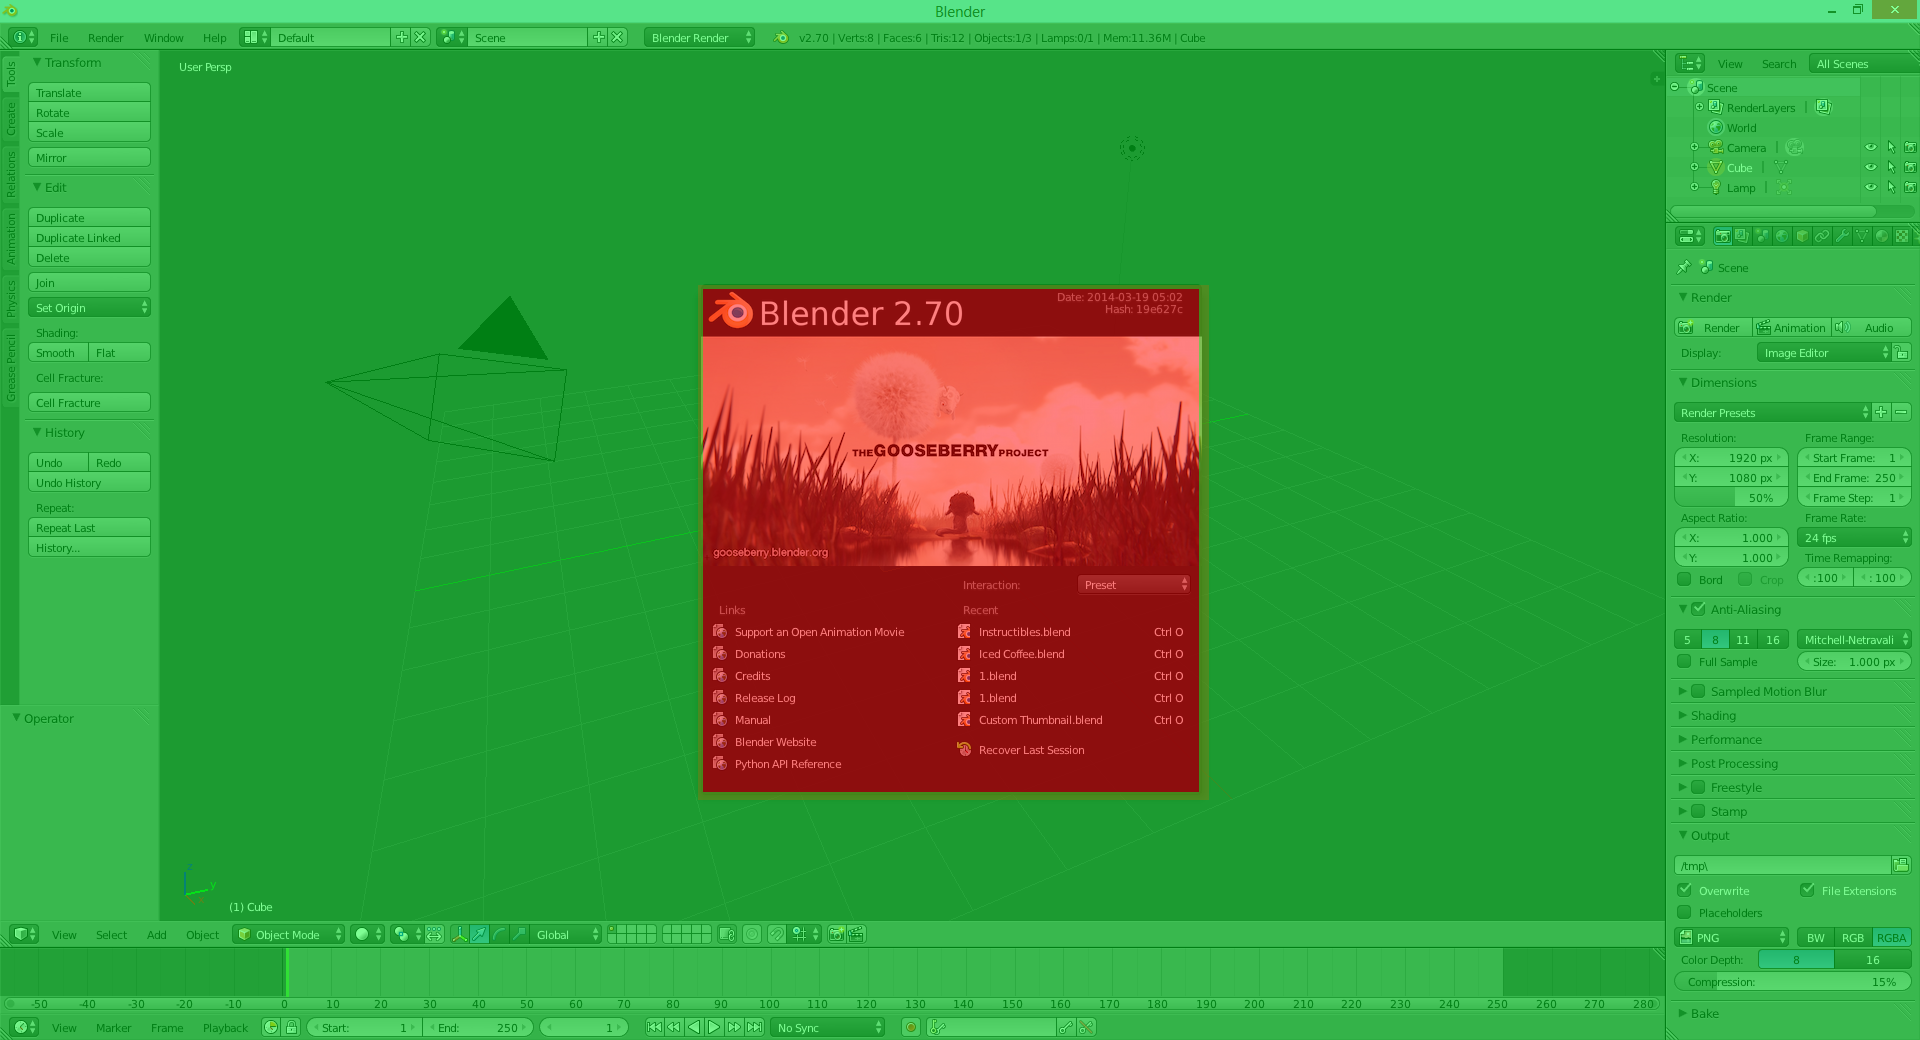
Task: Toggle Lamp renderability camera icon
Action: coord(1910,187)
